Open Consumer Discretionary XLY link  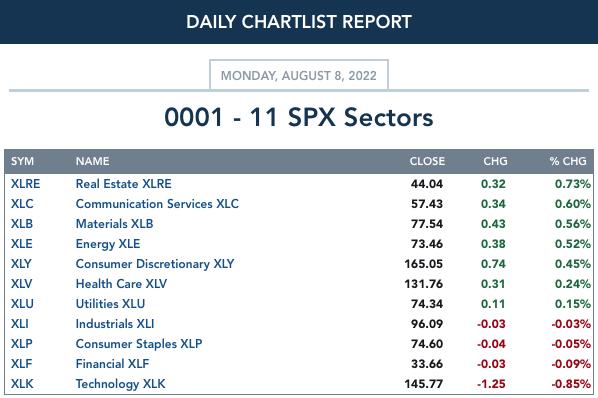155,264
